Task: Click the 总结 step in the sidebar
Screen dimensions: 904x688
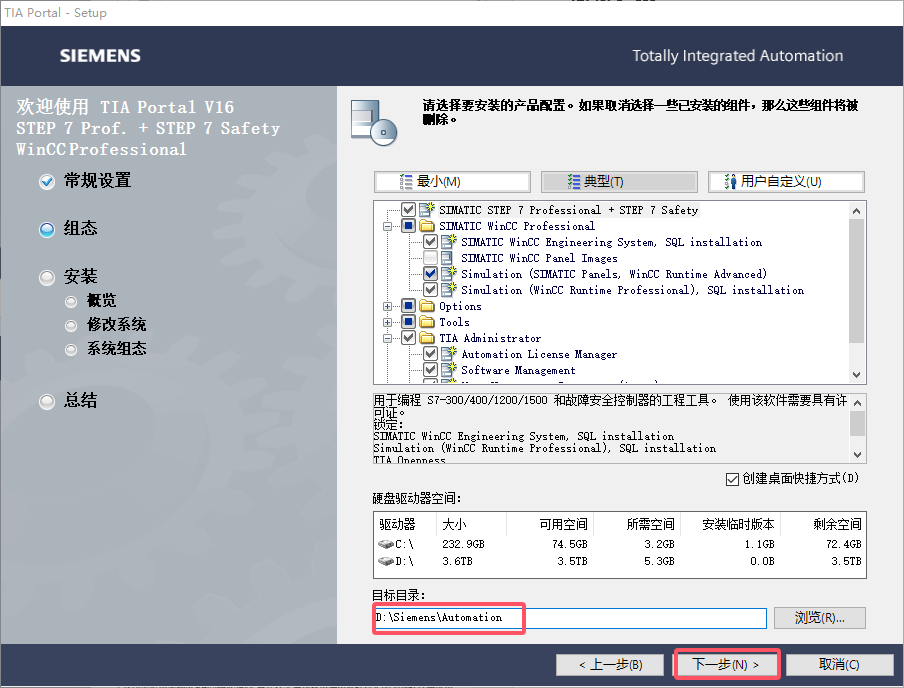Action: [80, 400]
